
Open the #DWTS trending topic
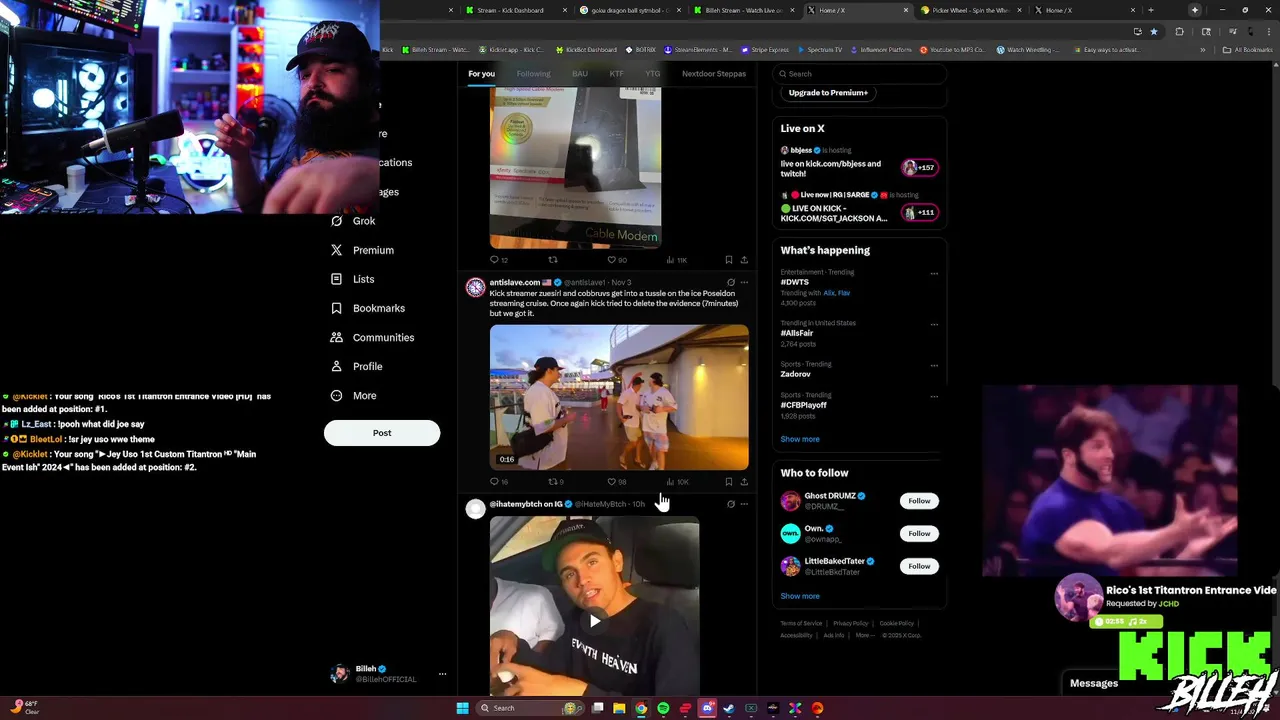(x=795, y=283)
